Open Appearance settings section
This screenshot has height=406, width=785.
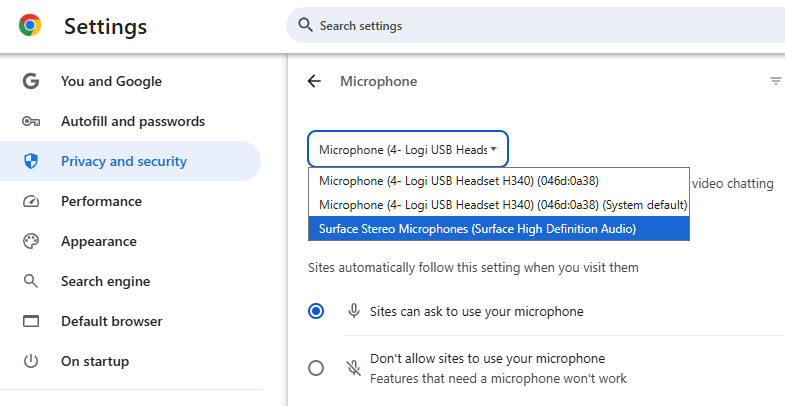[x=99, y=241]
